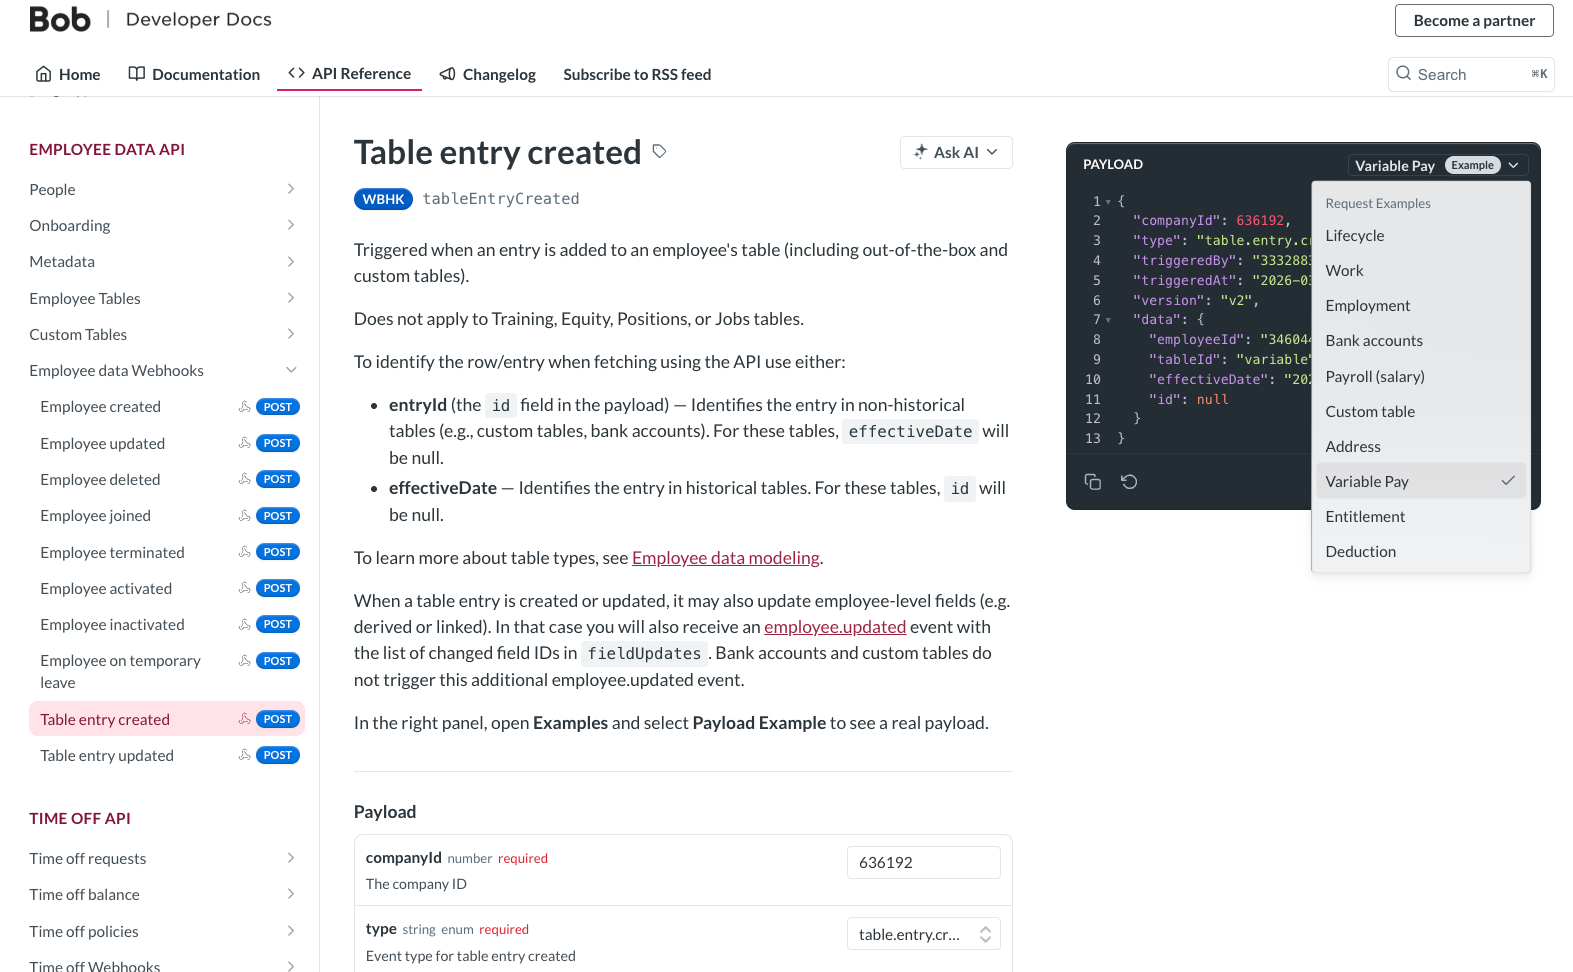This screenshot has width=1573, height=972.
Task: Select the Payroll (salary) example
Action: (x=1420, y=377)
